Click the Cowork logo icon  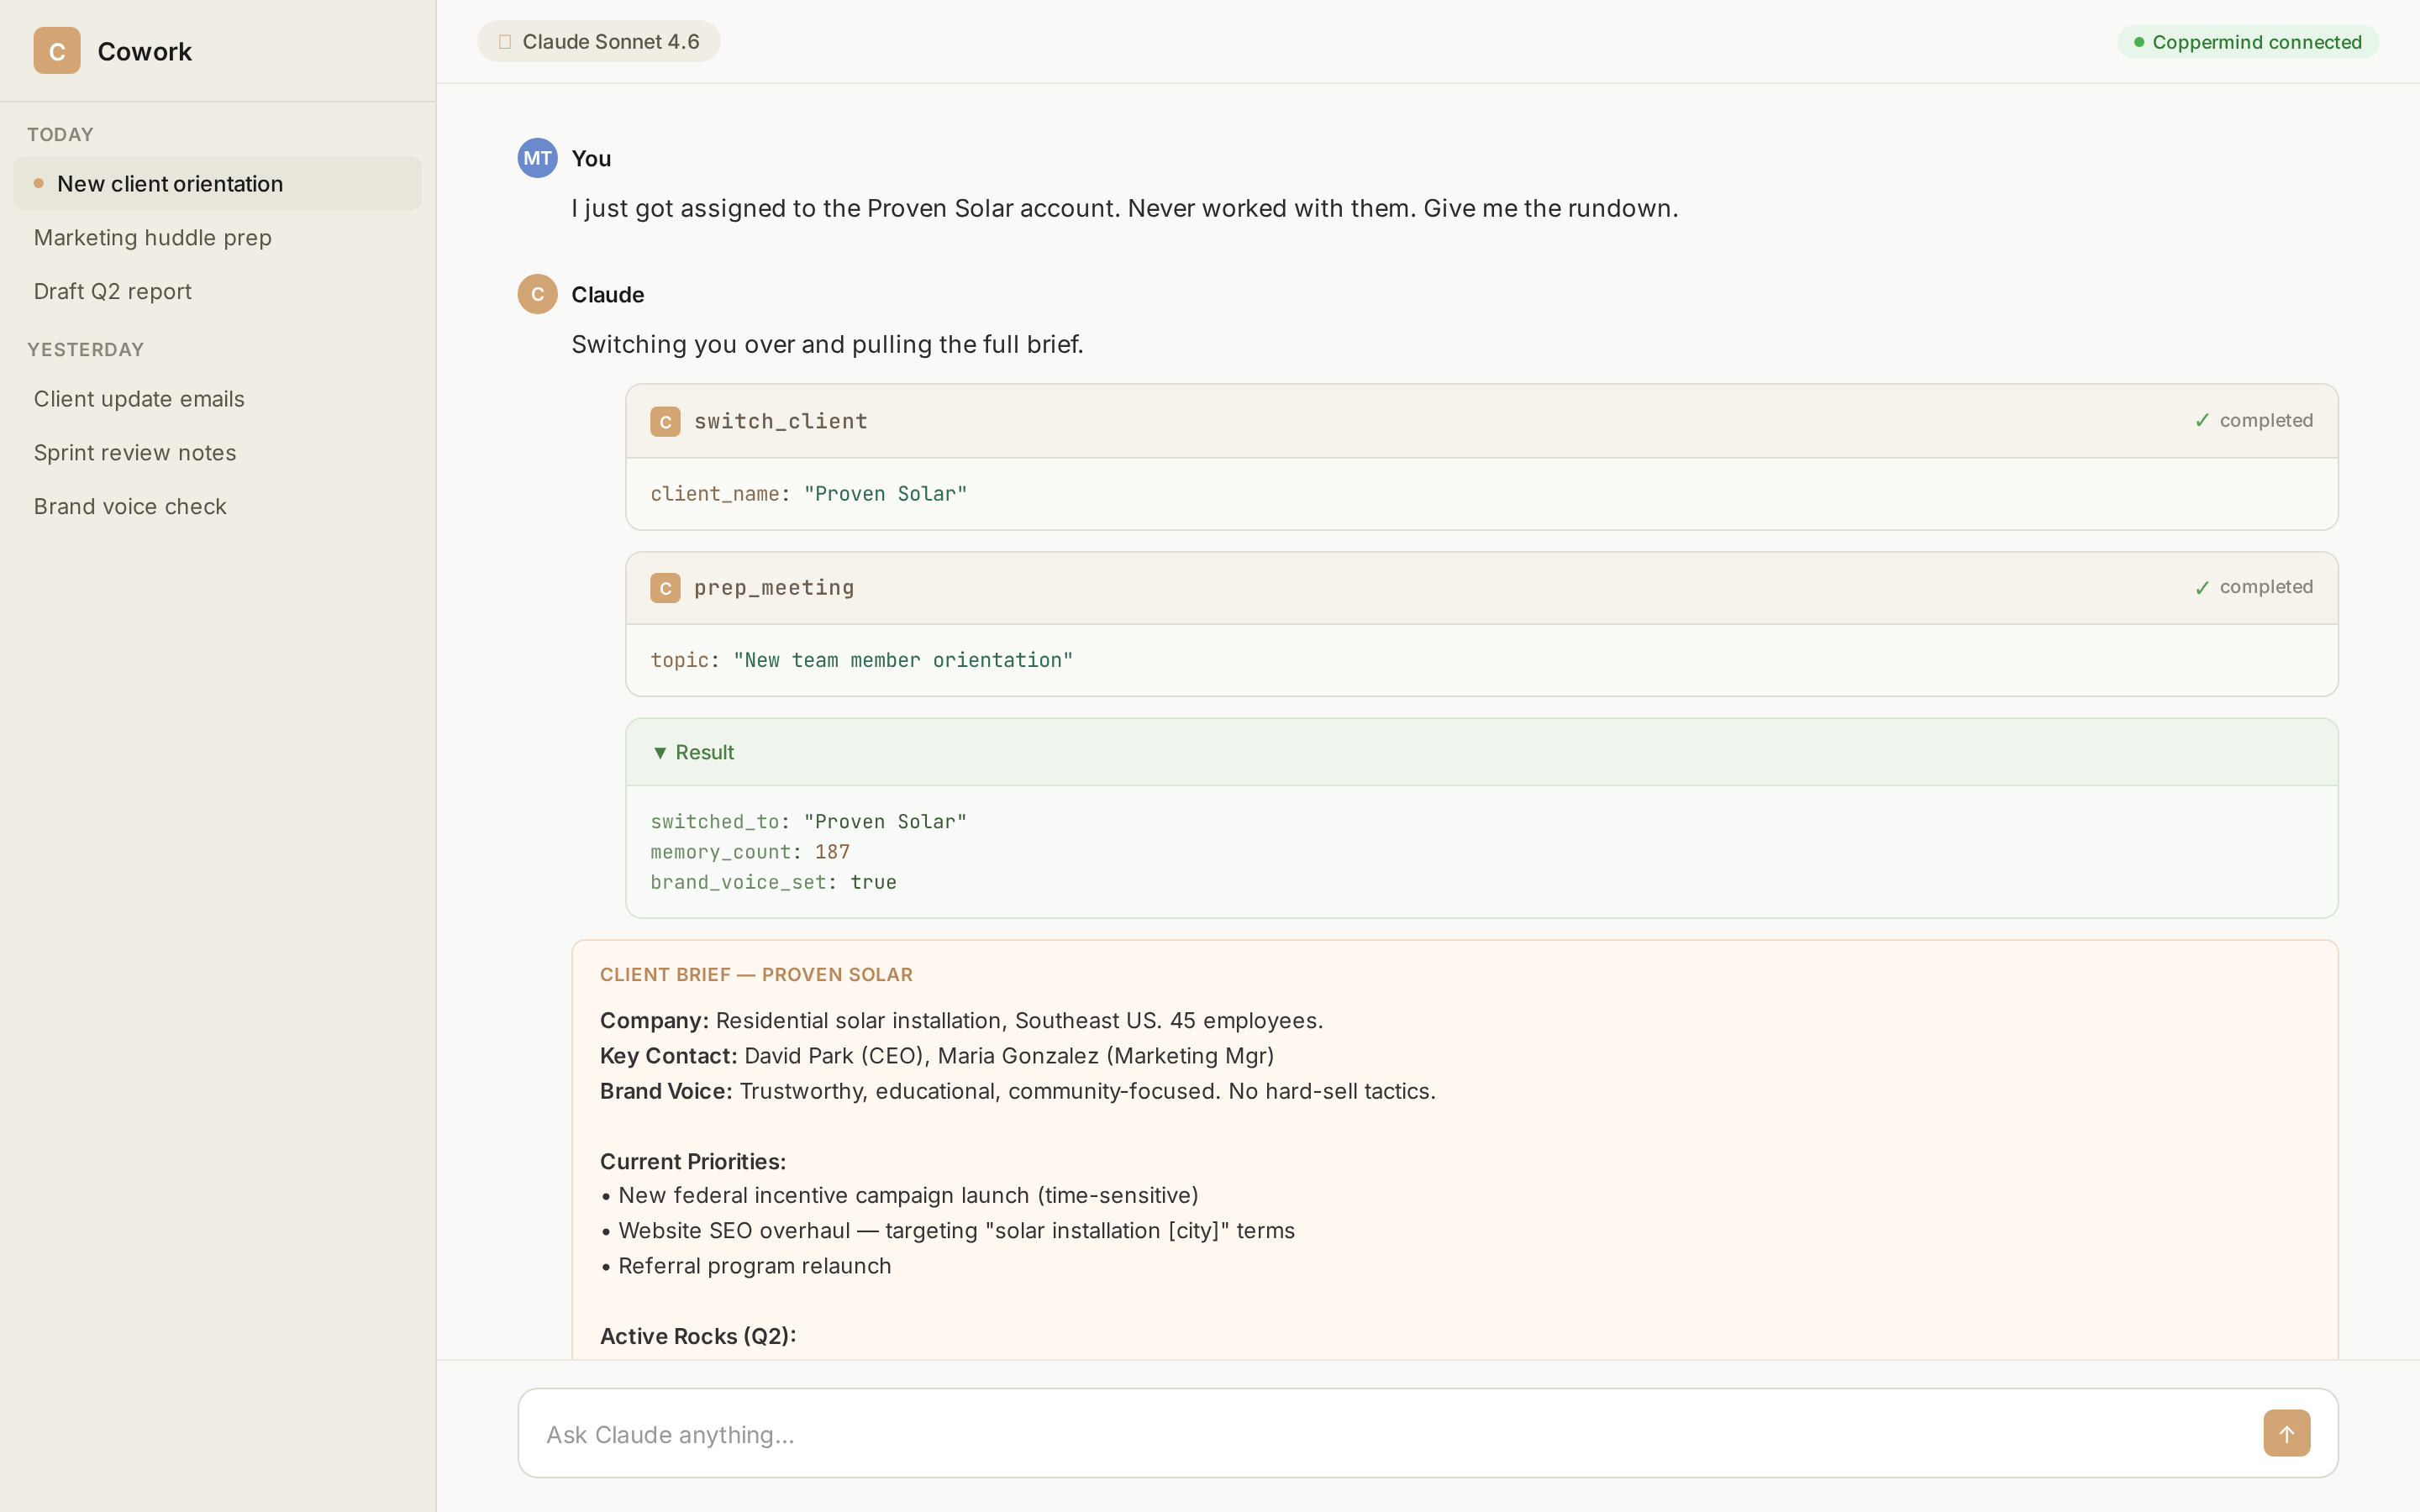click(x=57, y=51)
